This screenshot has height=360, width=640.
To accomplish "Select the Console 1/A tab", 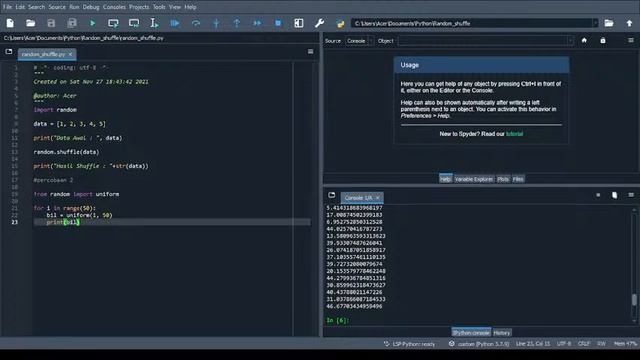I will [x=362, y=198].
